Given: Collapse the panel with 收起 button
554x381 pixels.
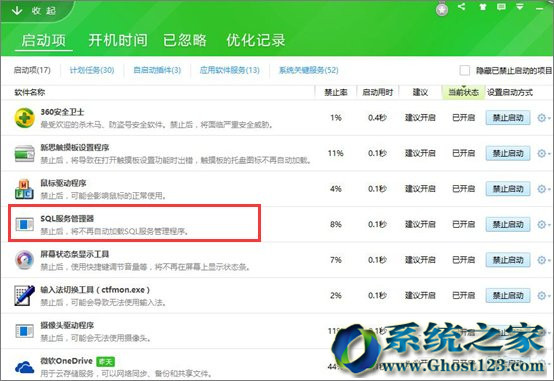Looking at the screenshot, I should pyautogui.click(x=34, y=11).
